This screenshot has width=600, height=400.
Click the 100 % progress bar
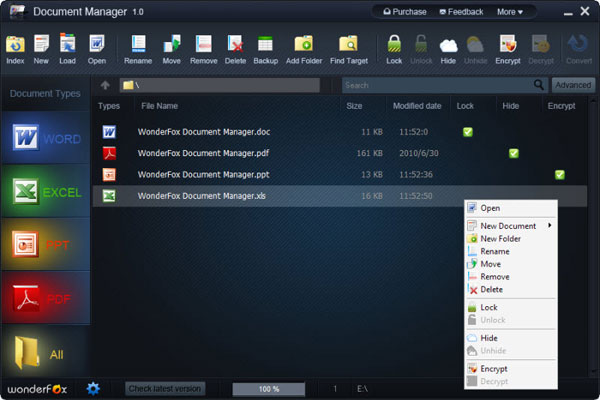click(269, 389)
